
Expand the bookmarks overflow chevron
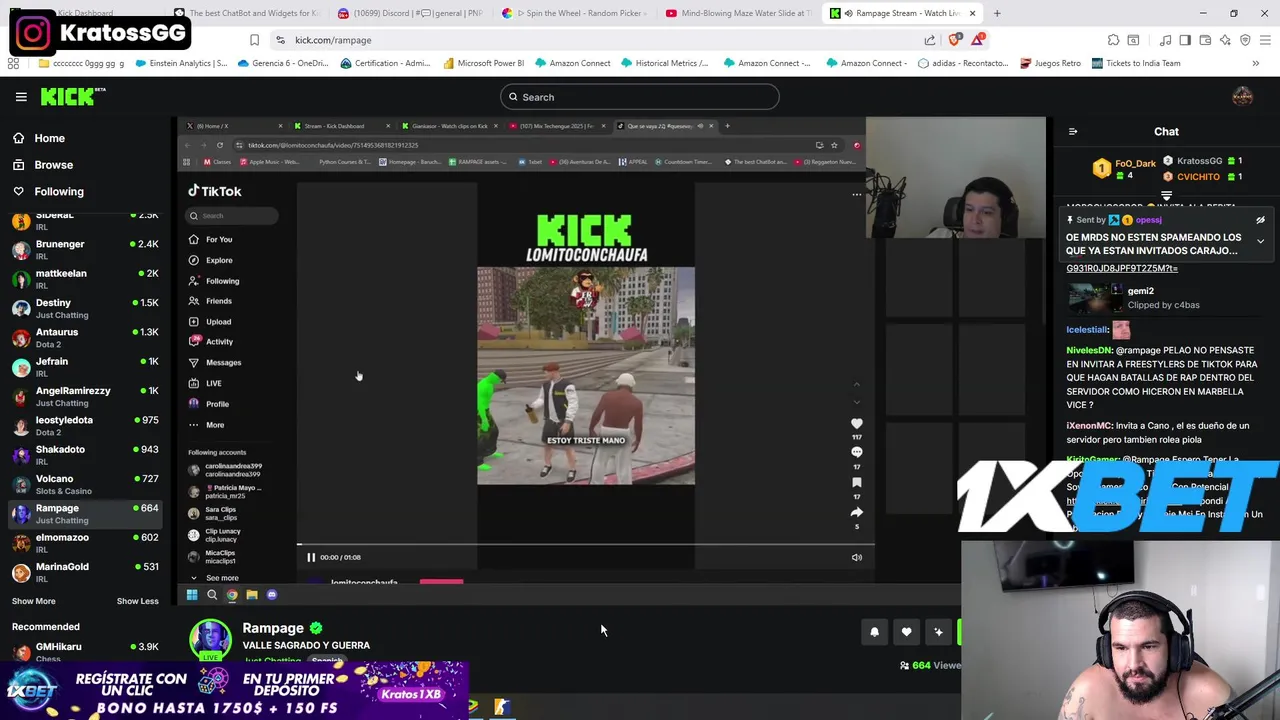[1255, 63]
